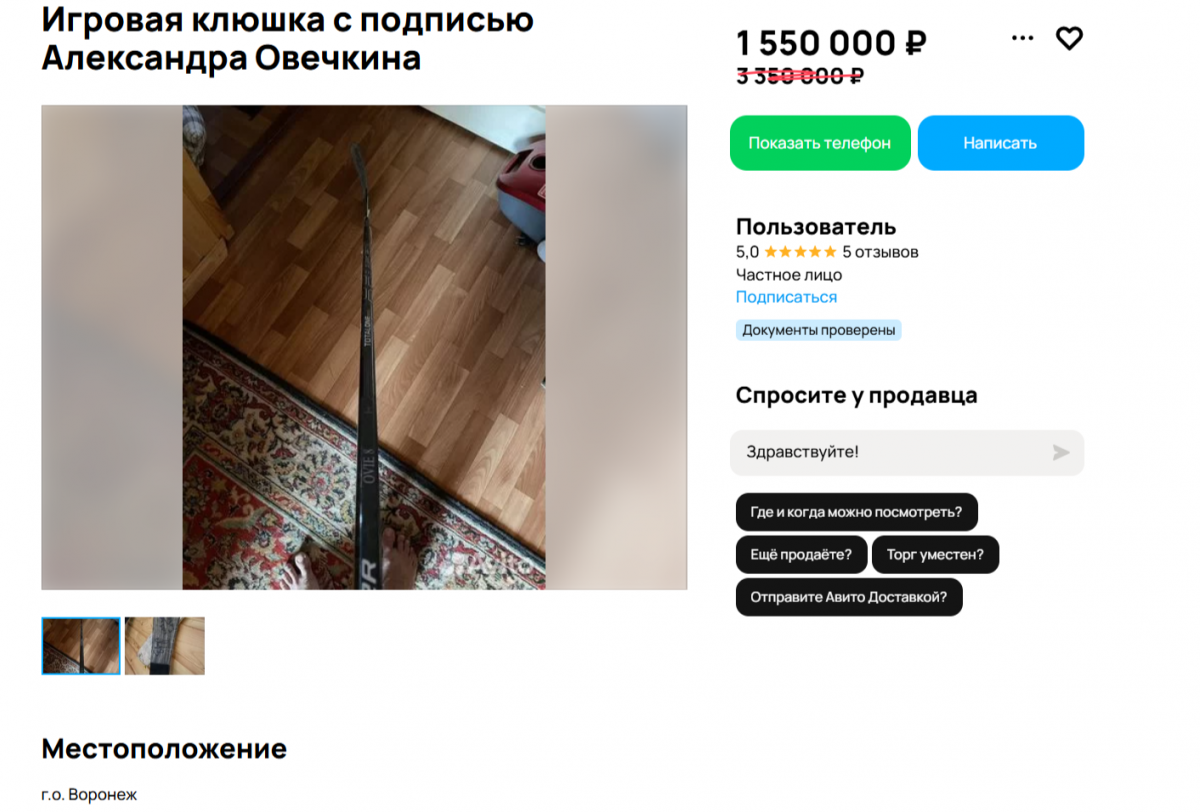Click the seller's star rating
The width and height of the screenshot is (1200, 812).
(800, 252)
